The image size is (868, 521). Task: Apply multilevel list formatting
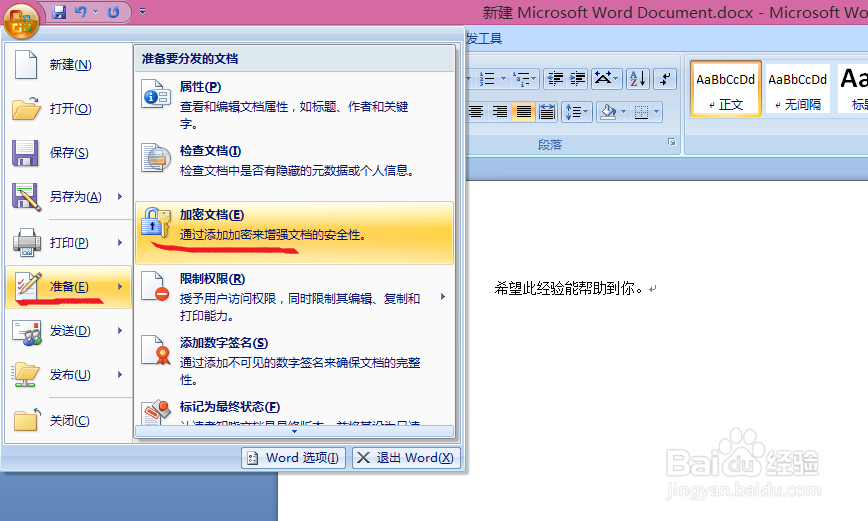pyautogui.click(x=521, y=79)
